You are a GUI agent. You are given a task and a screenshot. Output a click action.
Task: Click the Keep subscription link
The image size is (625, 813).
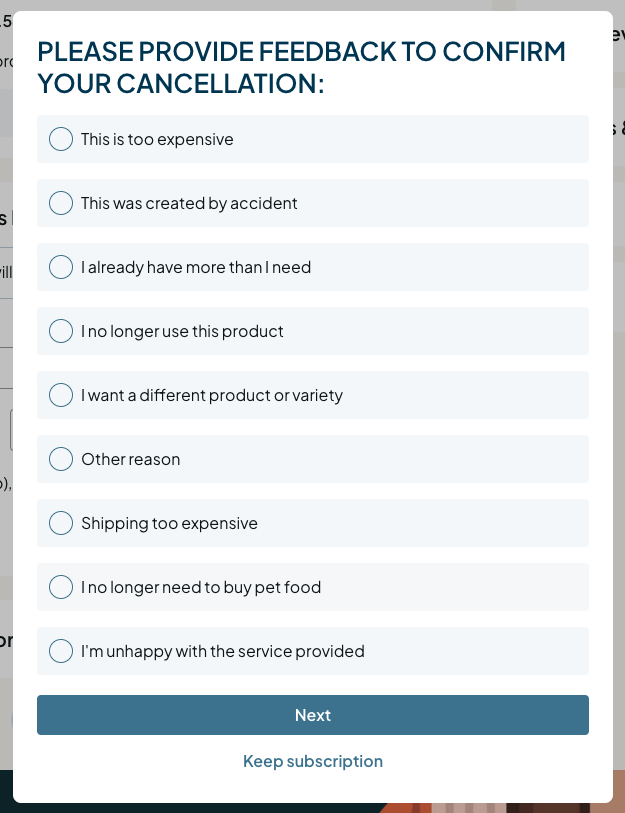pyautogui.click(x=313, y=761)
